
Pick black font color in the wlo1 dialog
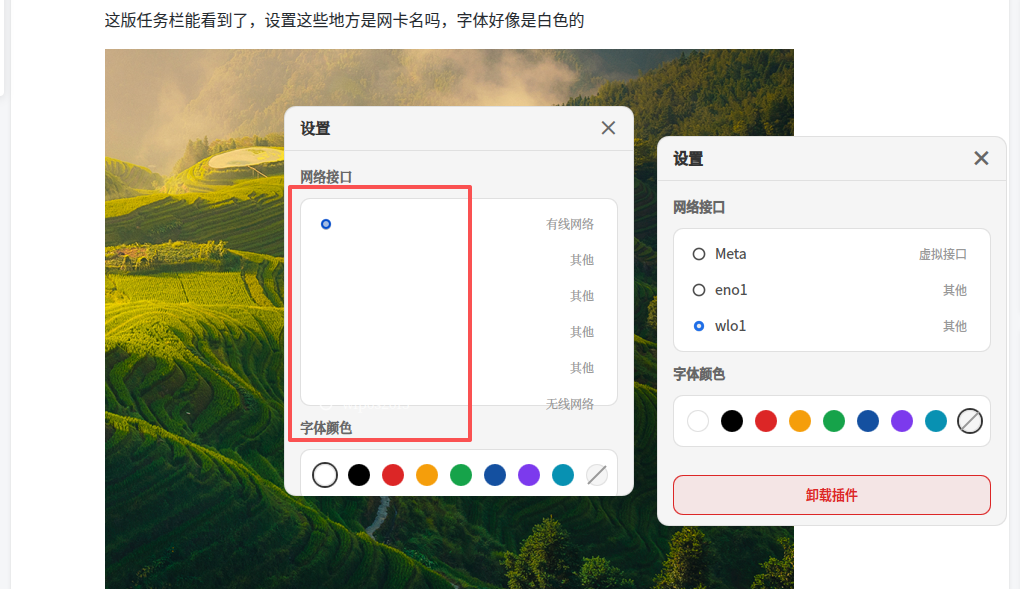[x=732, y=421]
